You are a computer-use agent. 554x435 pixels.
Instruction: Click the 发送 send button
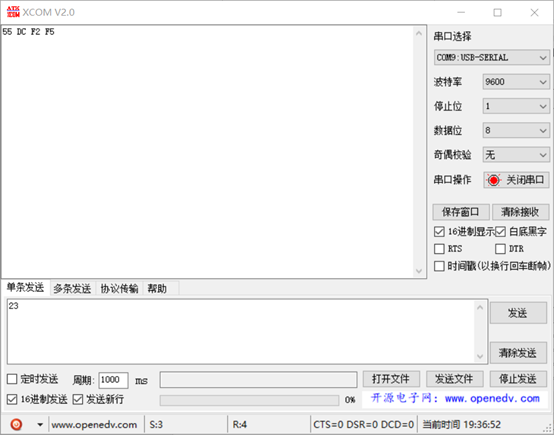point(518,313)
